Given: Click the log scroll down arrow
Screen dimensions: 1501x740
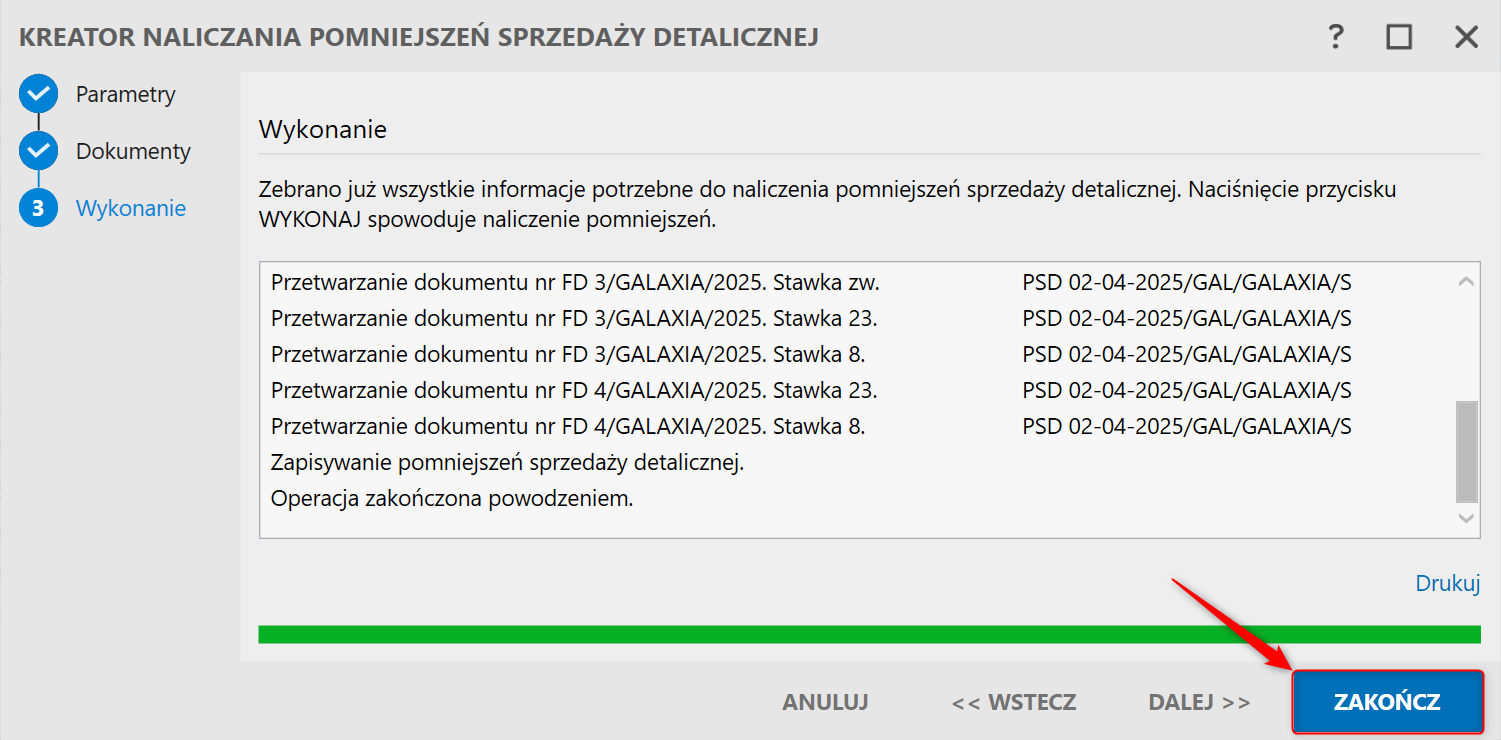Looking at the screenshot, I should click(1466, 518).
